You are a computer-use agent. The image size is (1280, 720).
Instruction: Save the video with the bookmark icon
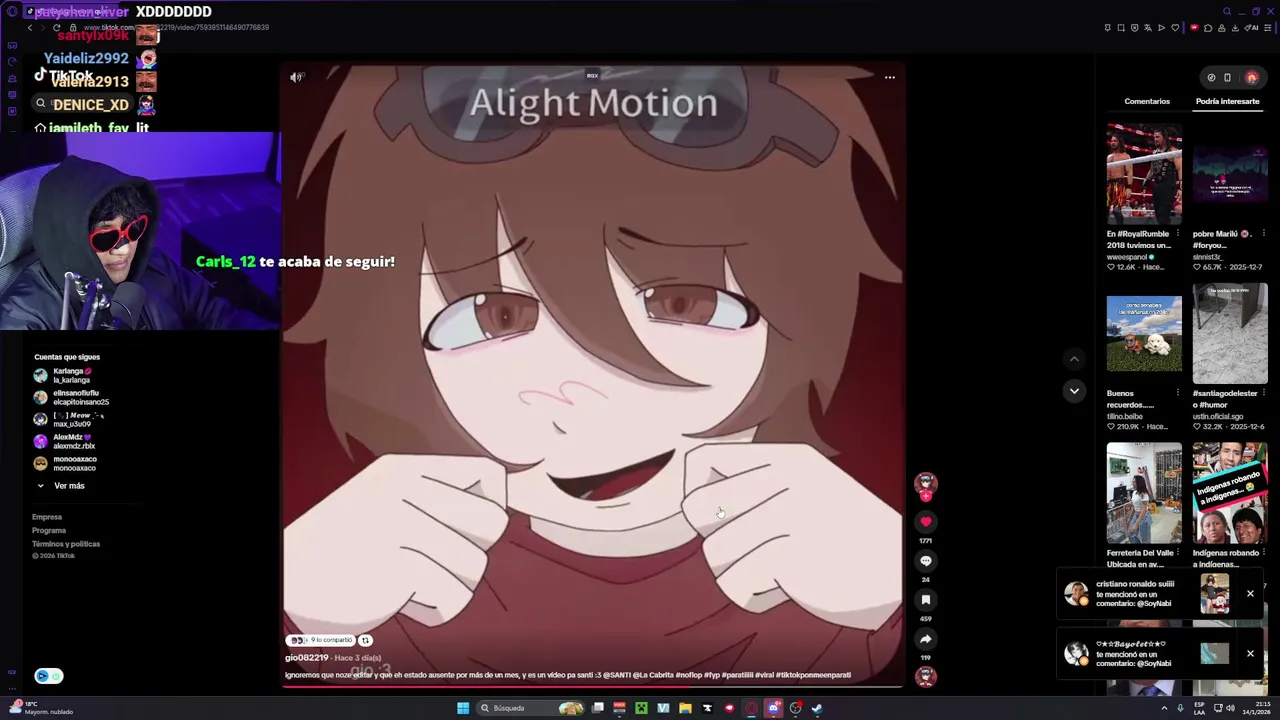(925, 600)
